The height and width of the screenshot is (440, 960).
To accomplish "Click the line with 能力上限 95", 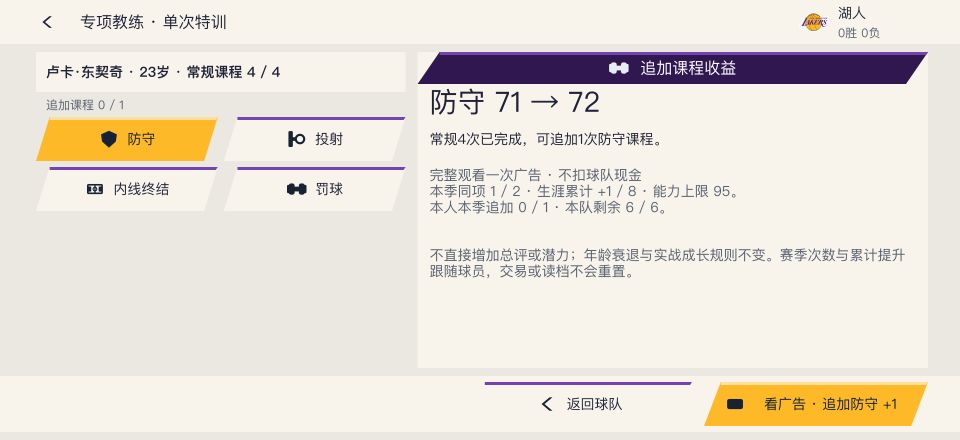I will click(x=585, y=192).
